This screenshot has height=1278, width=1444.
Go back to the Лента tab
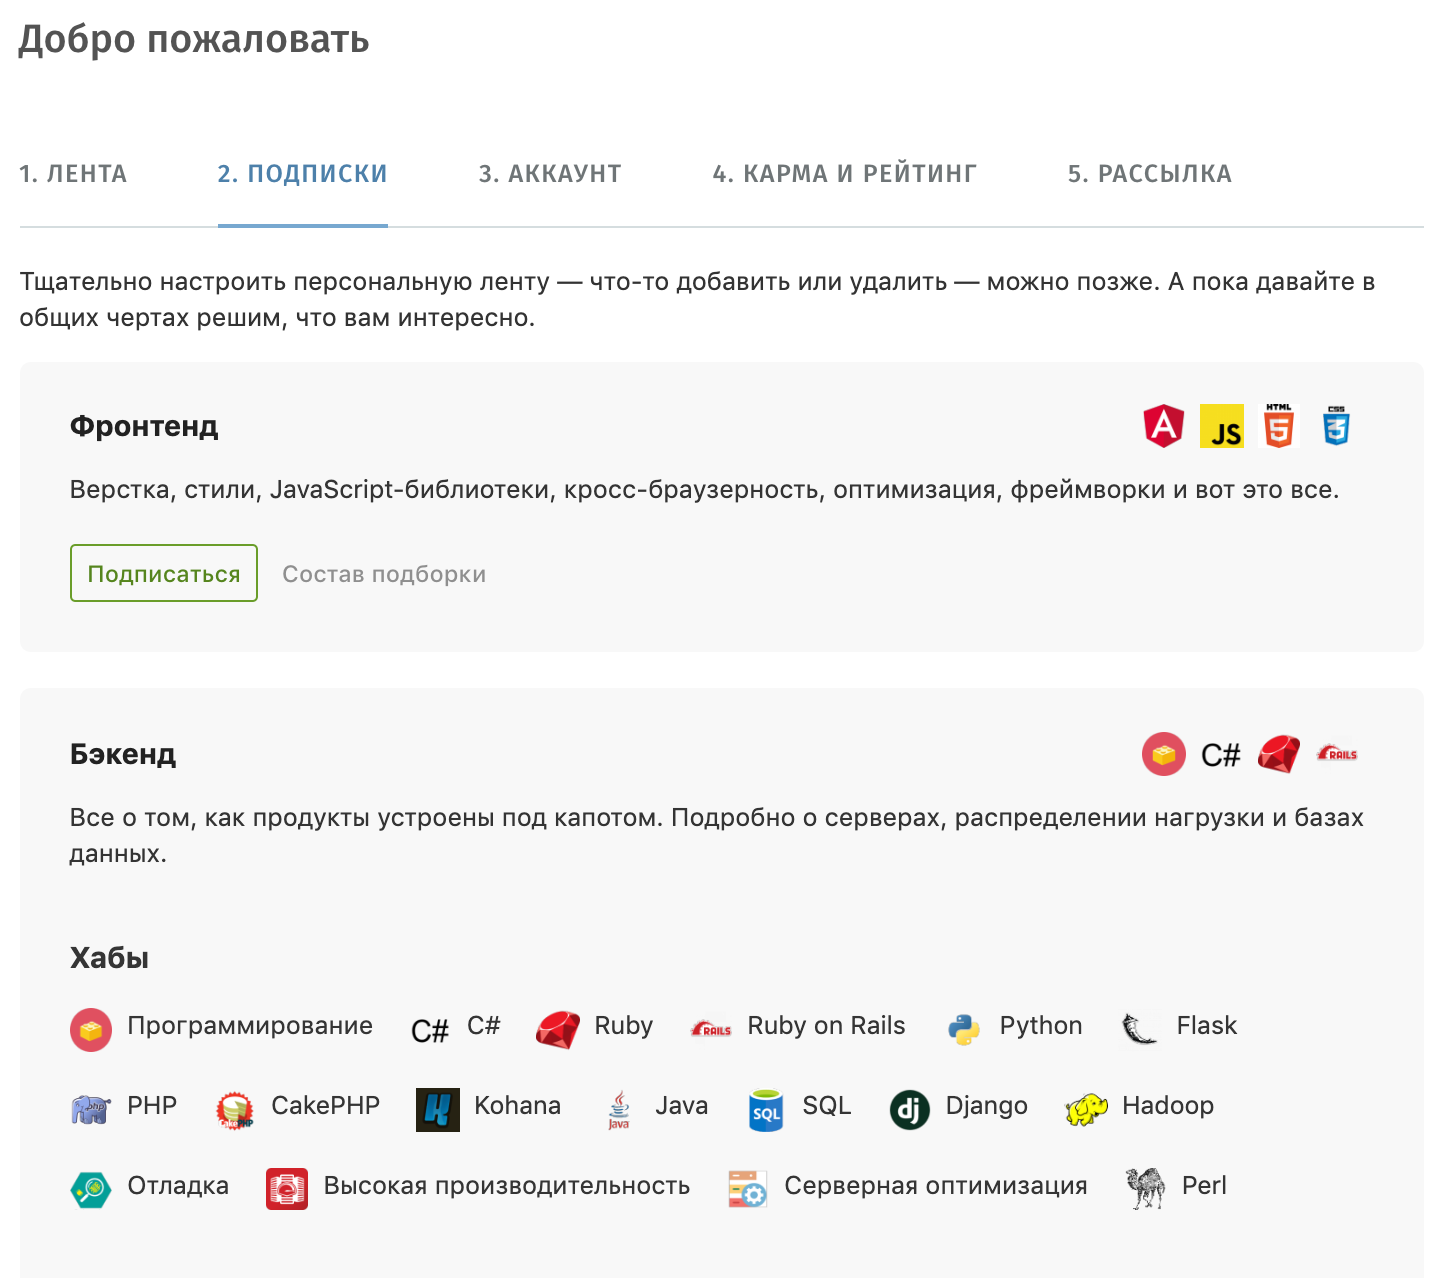(73, 172)
